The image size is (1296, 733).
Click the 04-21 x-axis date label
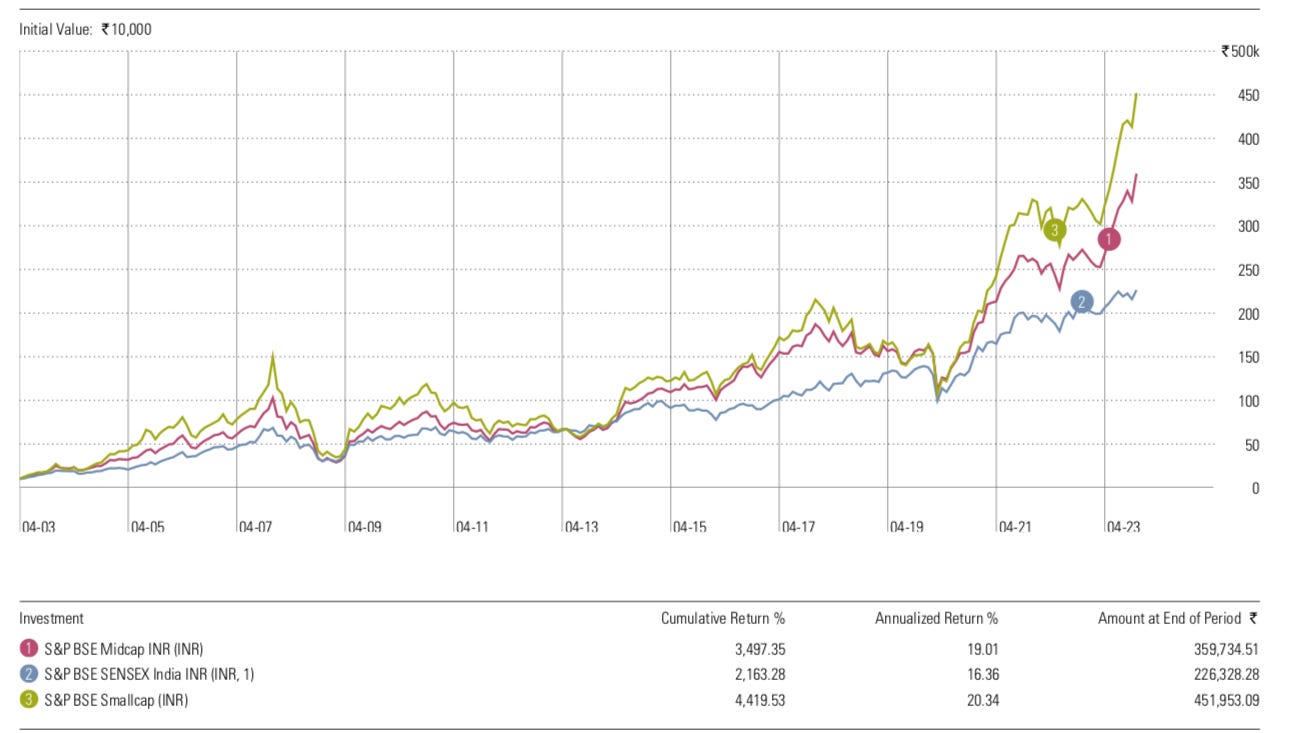[x=1015, y=526]
